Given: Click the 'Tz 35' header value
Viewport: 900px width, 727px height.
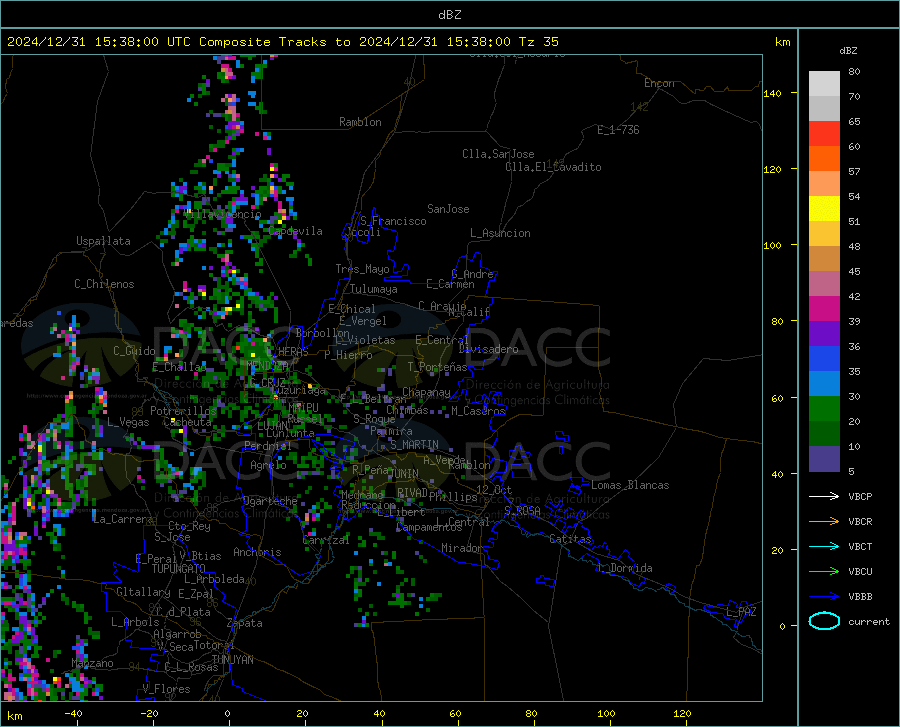Looking at the screenshot, I should [539, 42].
